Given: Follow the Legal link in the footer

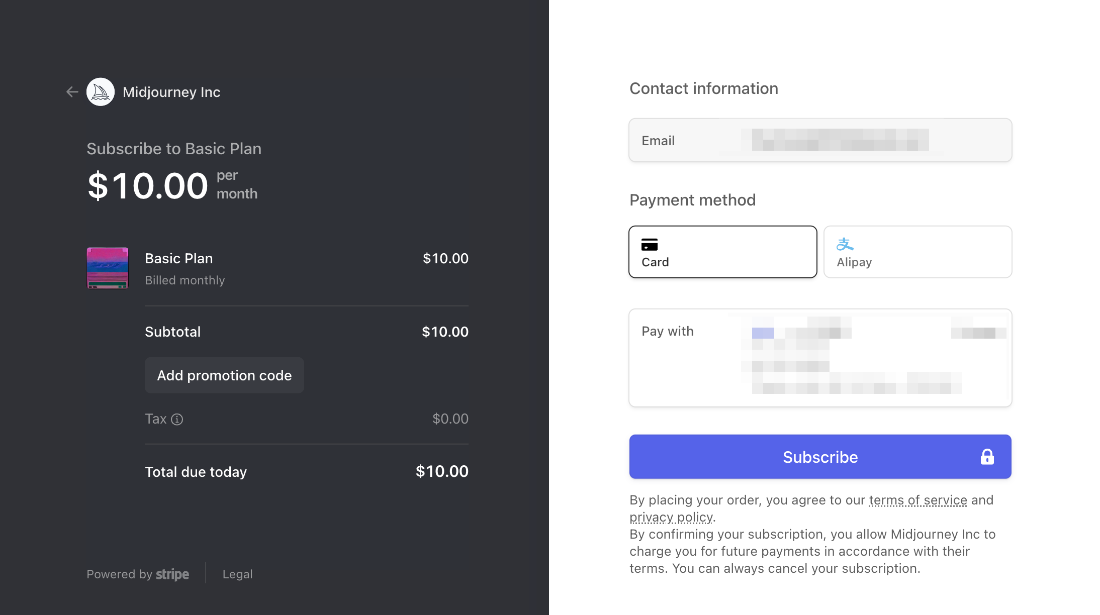Looking at the screenshot, I should tap(237, 574).
